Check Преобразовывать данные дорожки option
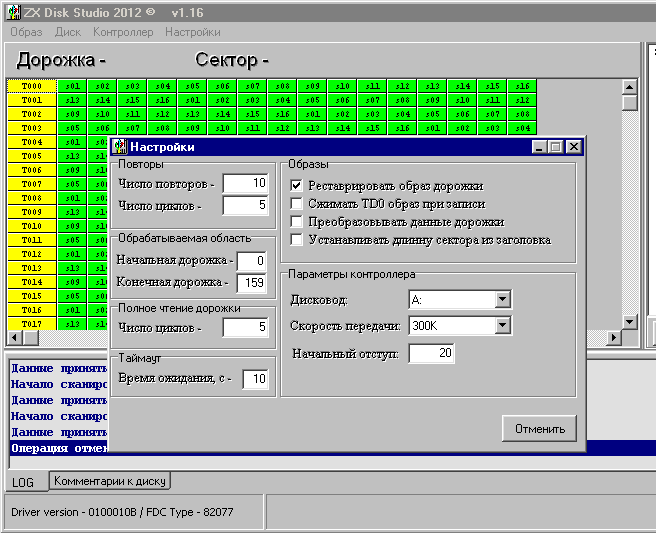This screenshot has height=533, width=656. [296, 222]
